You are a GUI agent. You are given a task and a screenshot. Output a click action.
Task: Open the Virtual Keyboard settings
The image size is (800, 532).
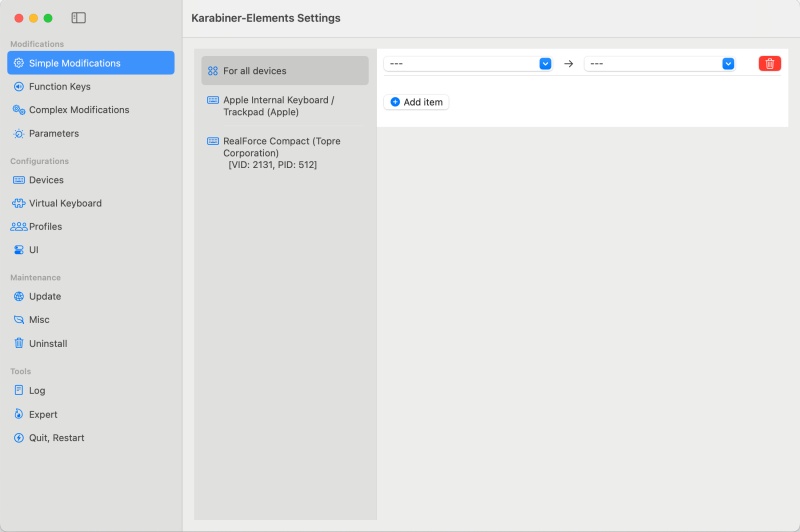click(65, 203)
